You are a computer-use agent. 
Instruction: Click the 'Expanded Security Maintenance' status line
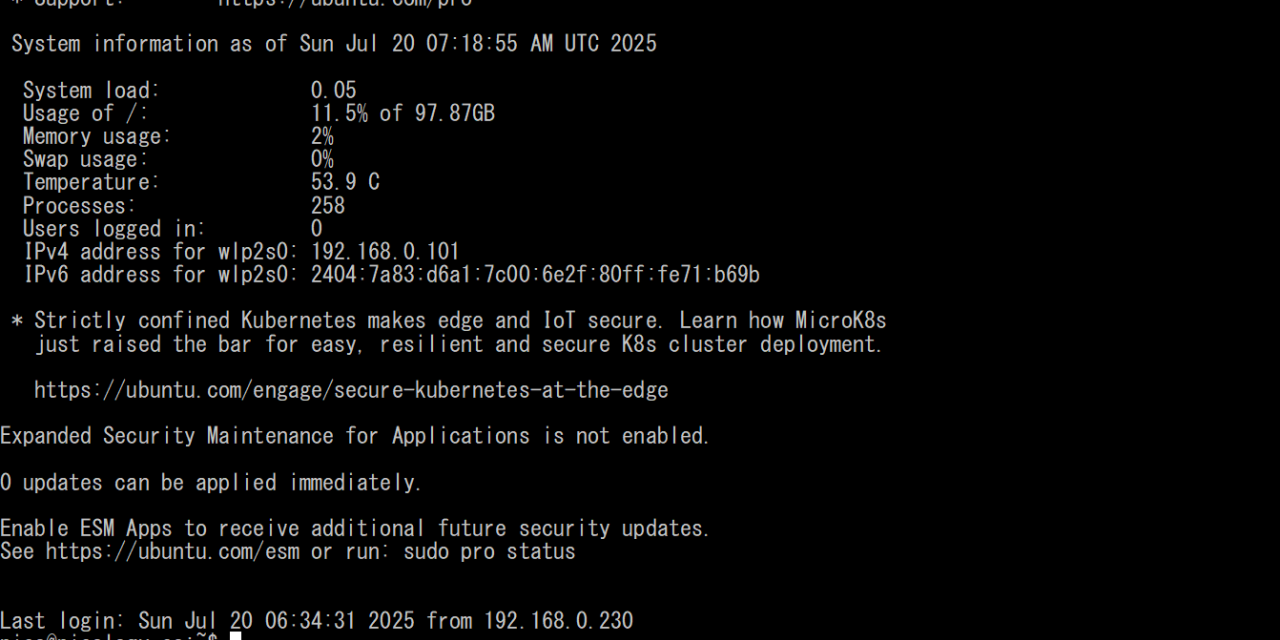[x=355, y=436]
